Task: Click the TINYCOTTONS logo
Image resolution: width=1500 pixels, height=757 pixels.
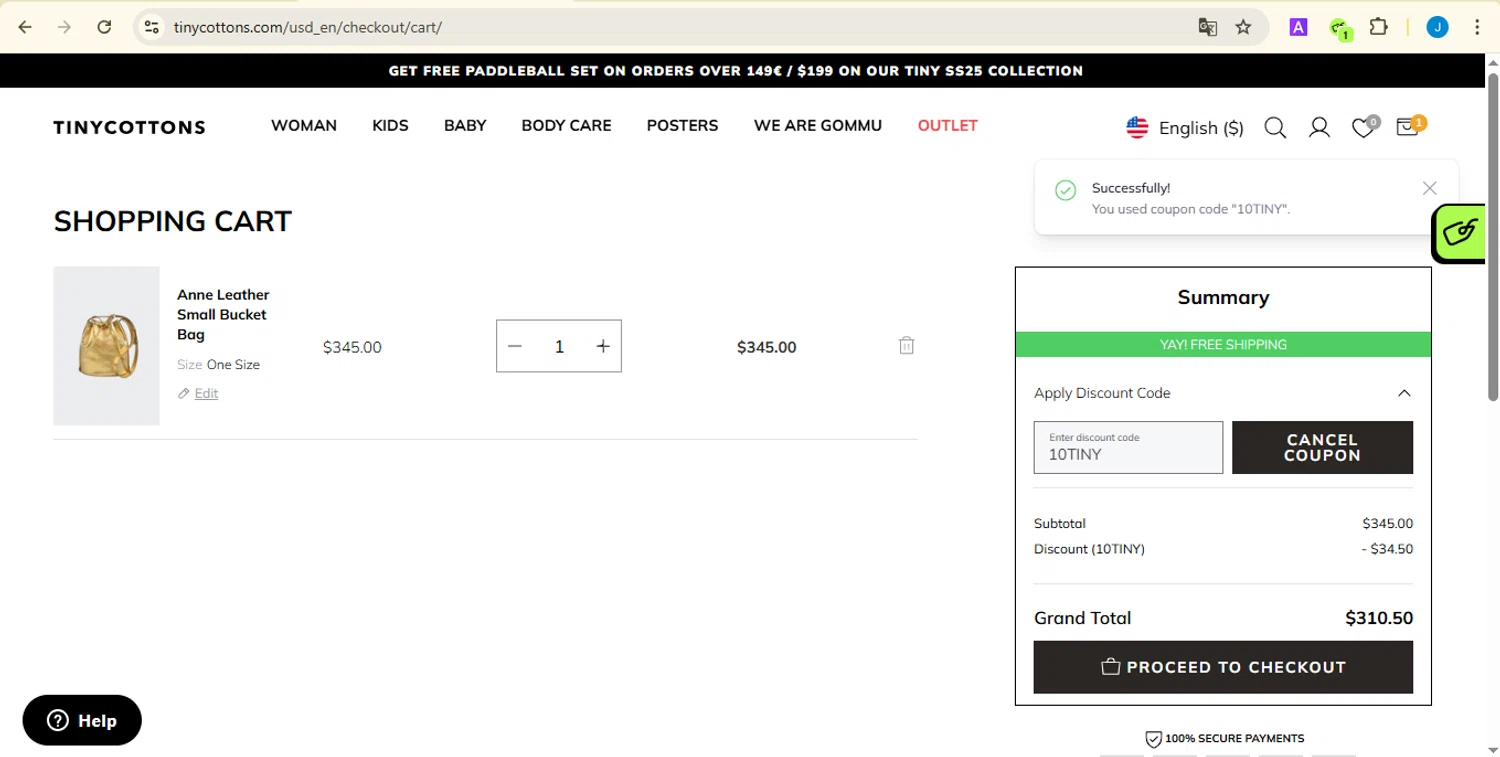Action: (x=129, y=127)
